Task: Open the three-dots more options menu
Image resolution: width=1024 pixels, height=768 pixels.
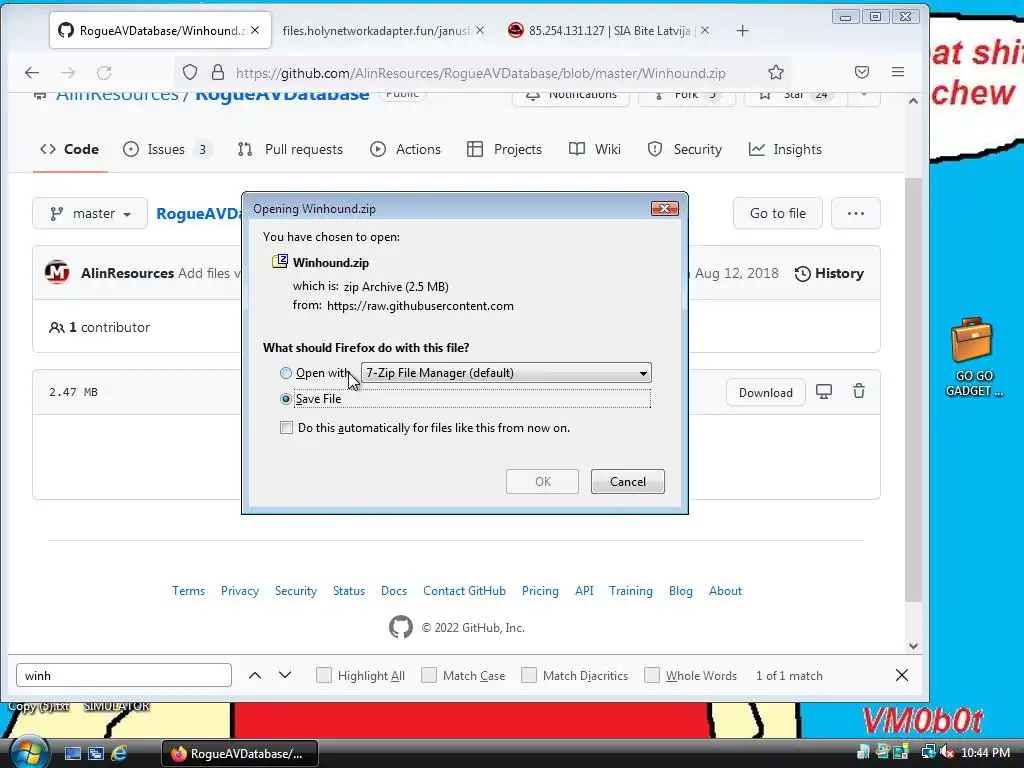Action: click(856, 214)
